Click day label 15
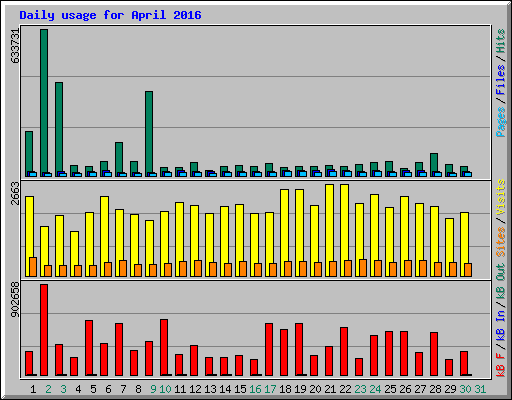 [x=240, y=389]
